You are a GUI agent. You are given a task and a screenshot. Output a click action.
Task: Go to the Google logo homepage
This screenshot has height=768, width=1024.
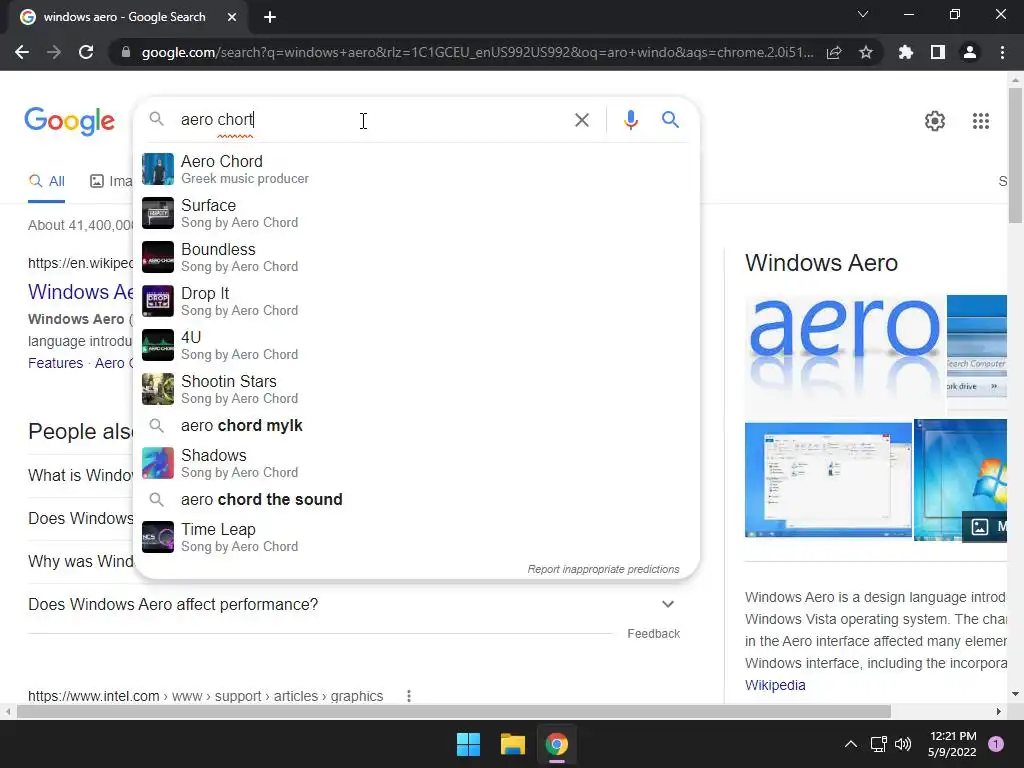coord(69,121)
